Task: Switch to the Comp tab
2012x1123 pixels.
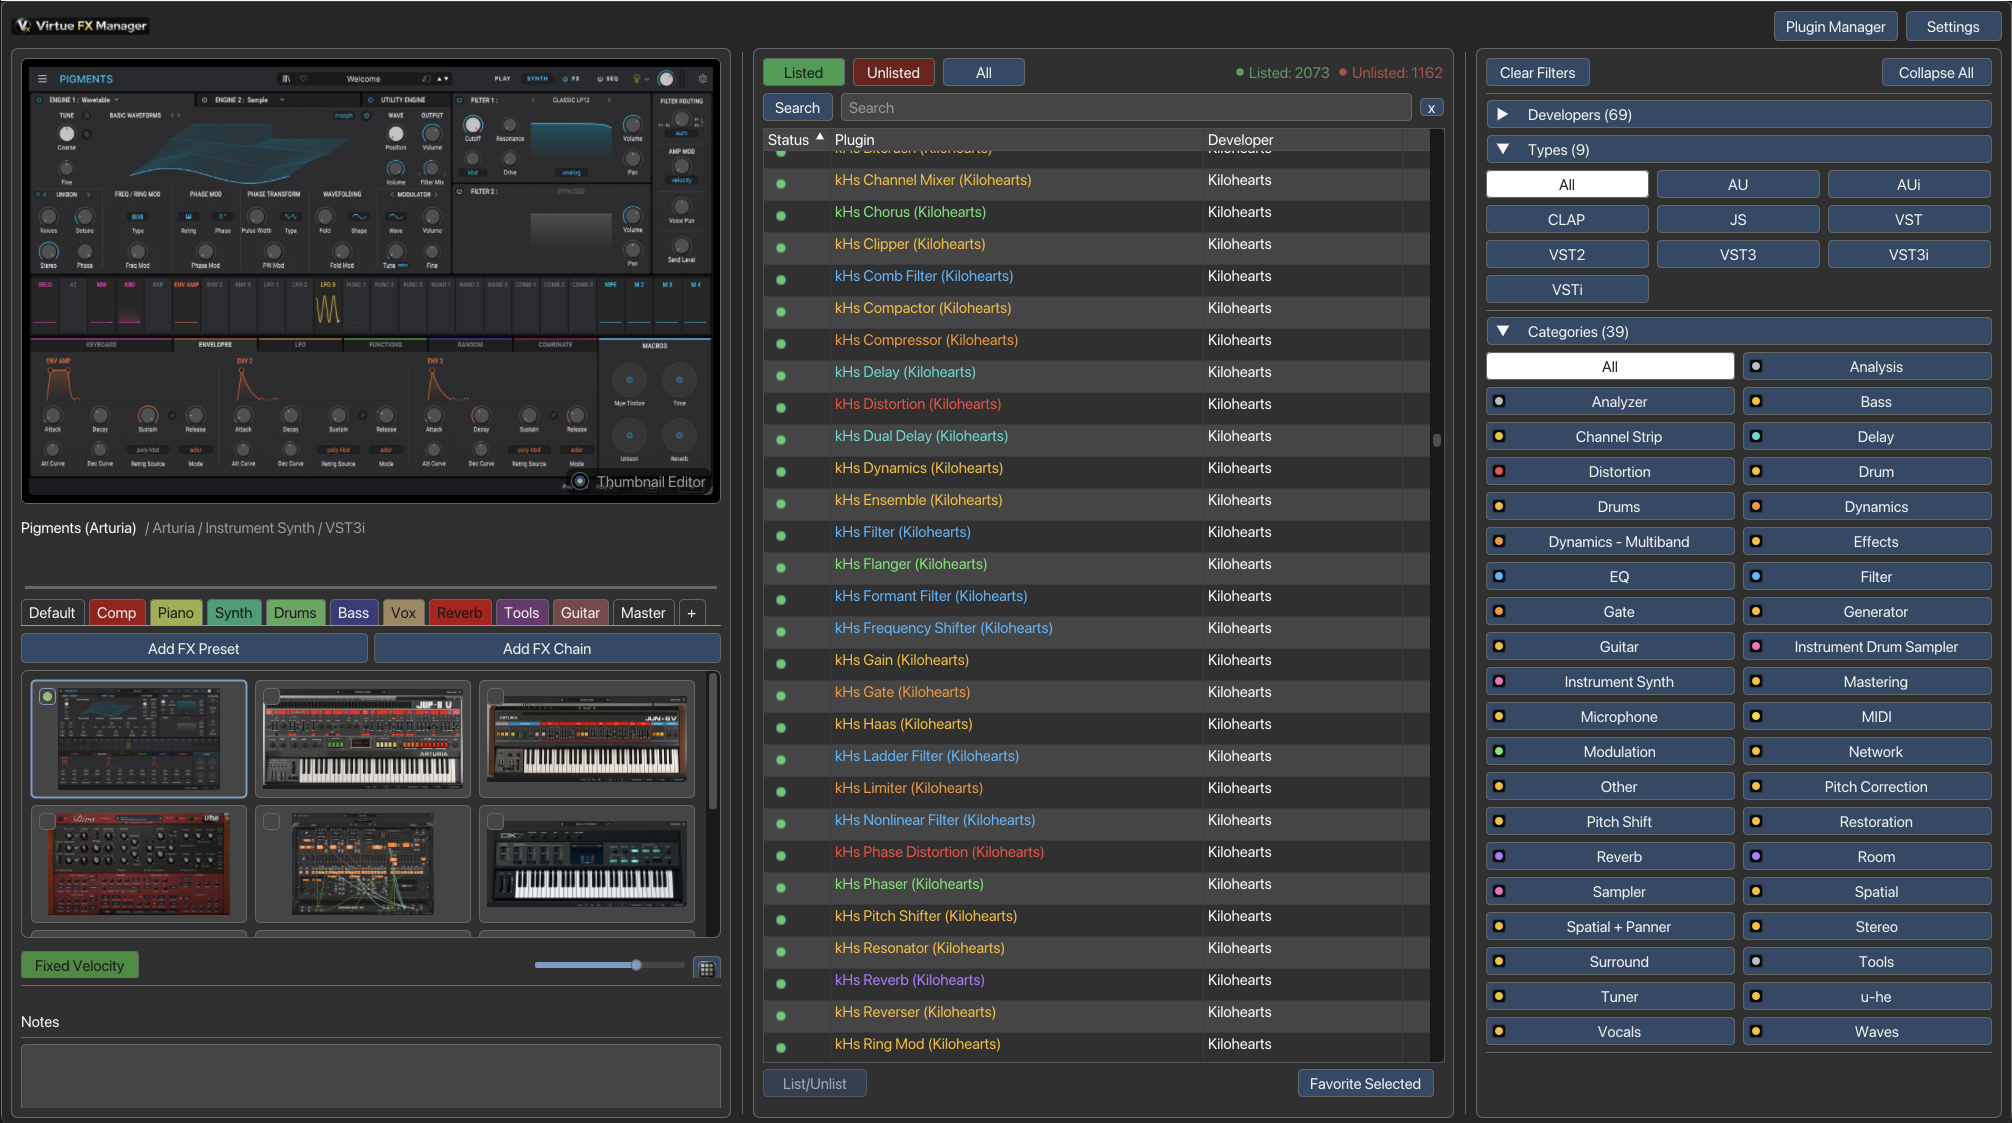Action: pyautogui.click(x=116, y=613)
